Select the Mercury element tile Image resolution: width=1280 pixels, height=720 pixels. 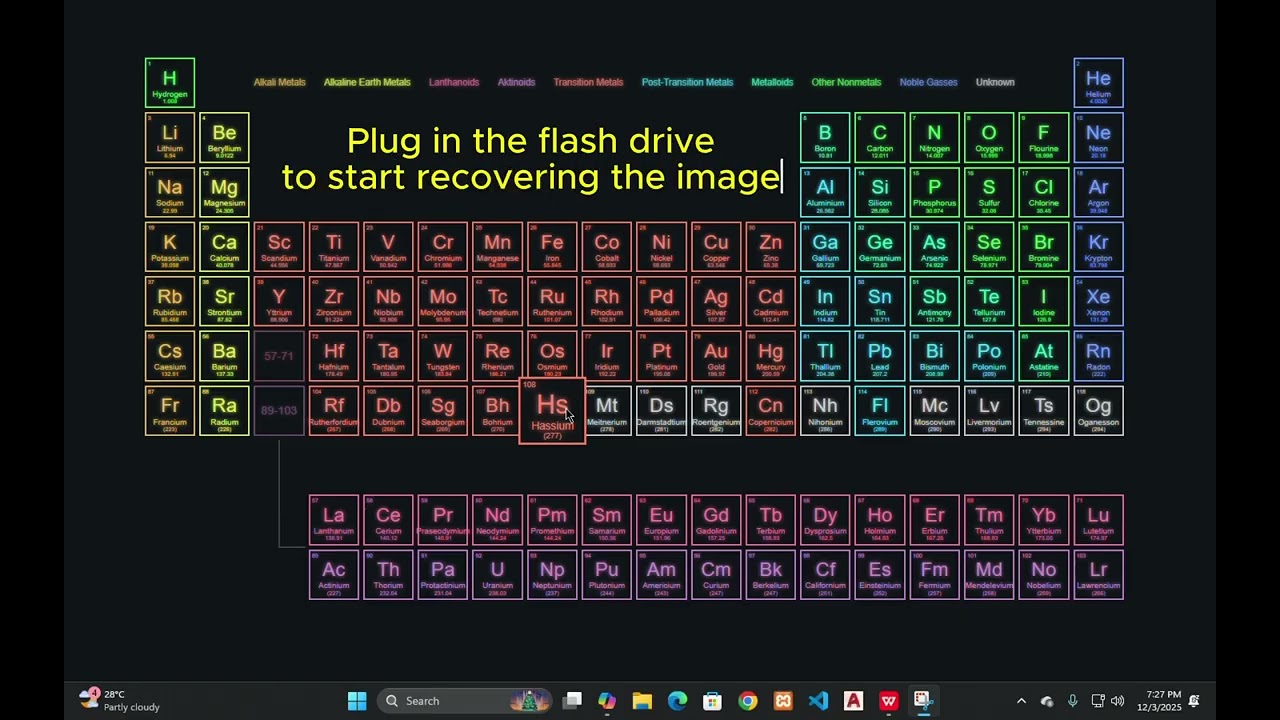770,357
